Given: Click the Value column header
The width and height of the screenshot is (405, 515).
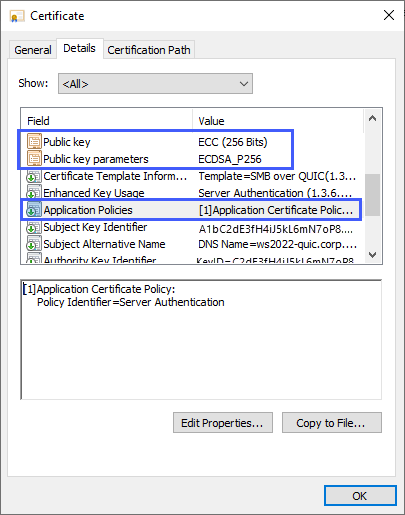Looking at the screenshot, I should point(278,121).
